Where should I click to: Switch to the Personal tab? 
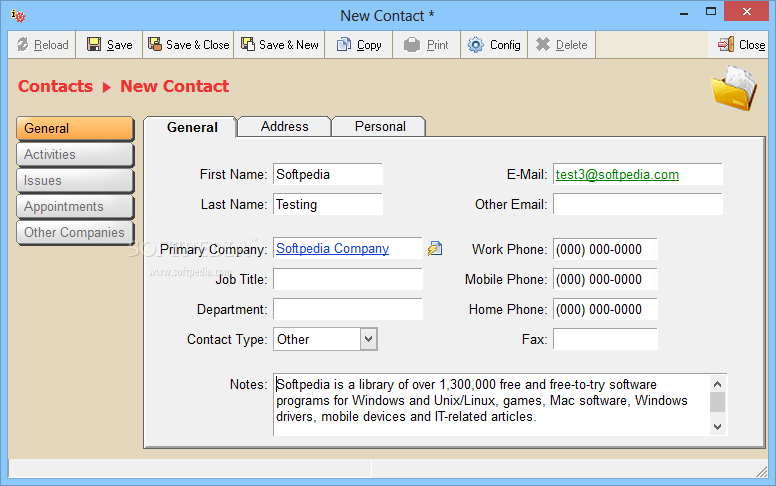point(380,127)
